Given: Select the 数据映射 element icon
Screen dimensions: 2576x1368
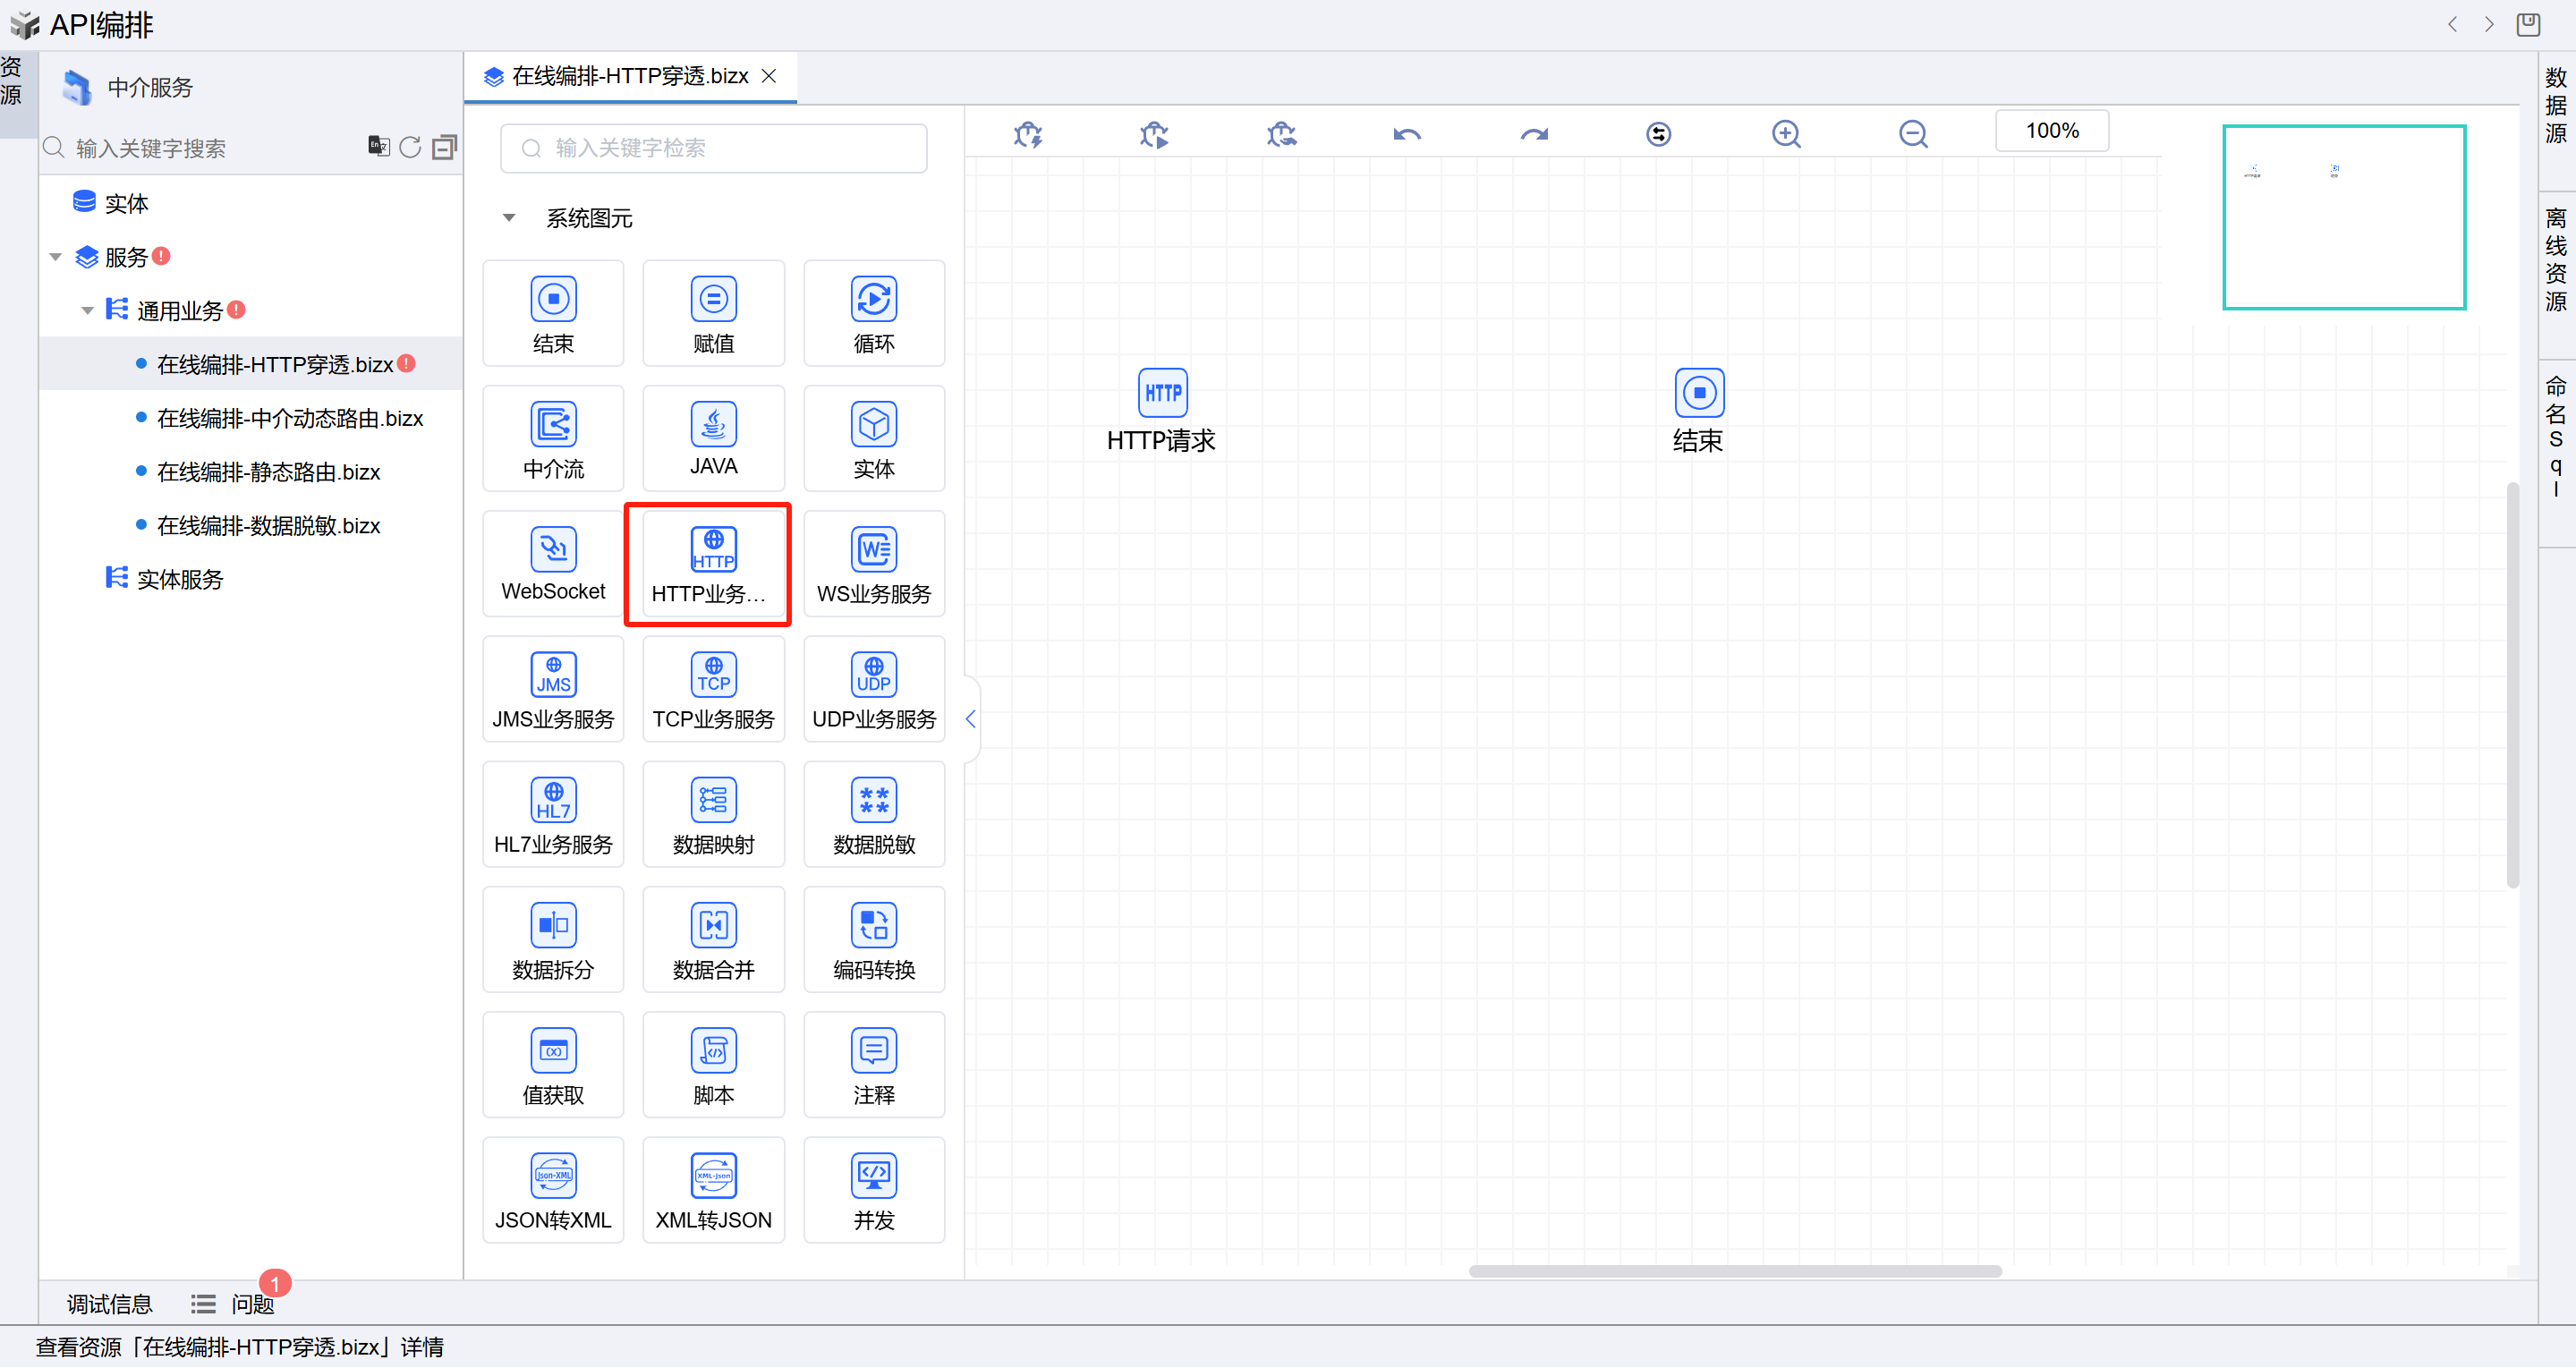Looking at the screenshot, I should tap(713, 800).
